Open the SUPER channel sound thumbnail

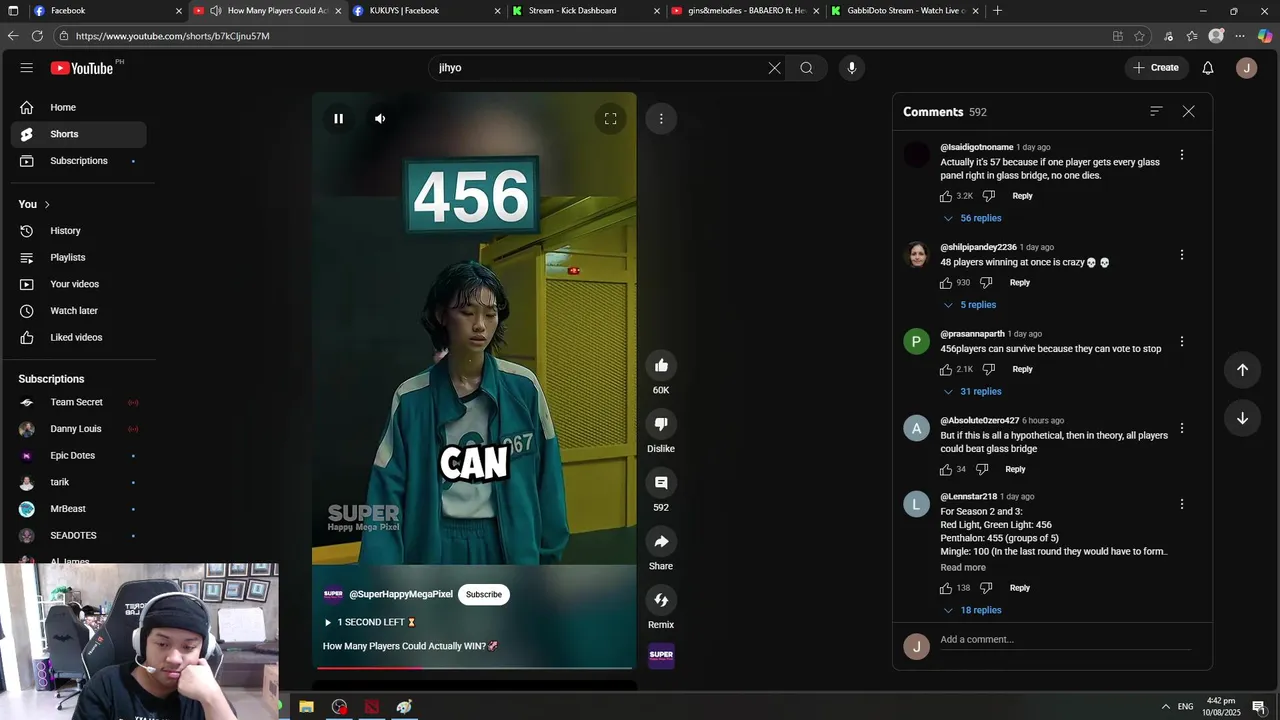tap(661, 656)
